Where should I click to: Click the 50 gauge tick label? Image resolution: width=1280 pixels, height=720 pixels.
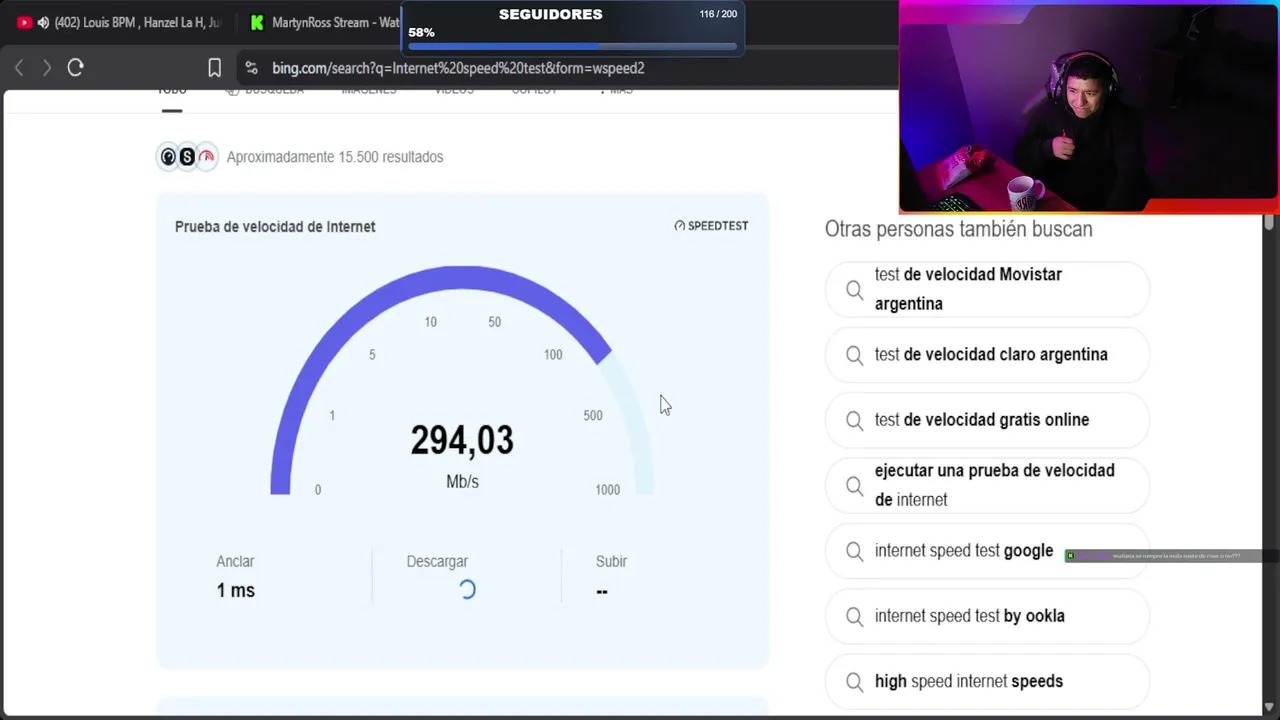[x=494, y=322]
